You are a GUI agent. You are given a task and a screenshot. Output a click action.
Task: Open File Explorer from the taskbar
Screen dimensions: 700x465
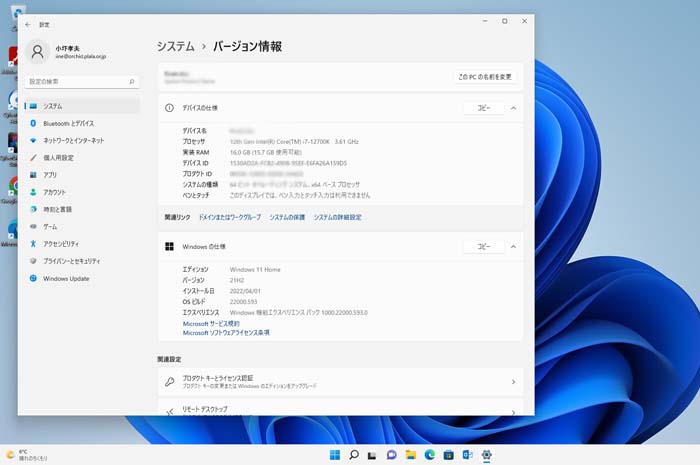pos(411,455)
